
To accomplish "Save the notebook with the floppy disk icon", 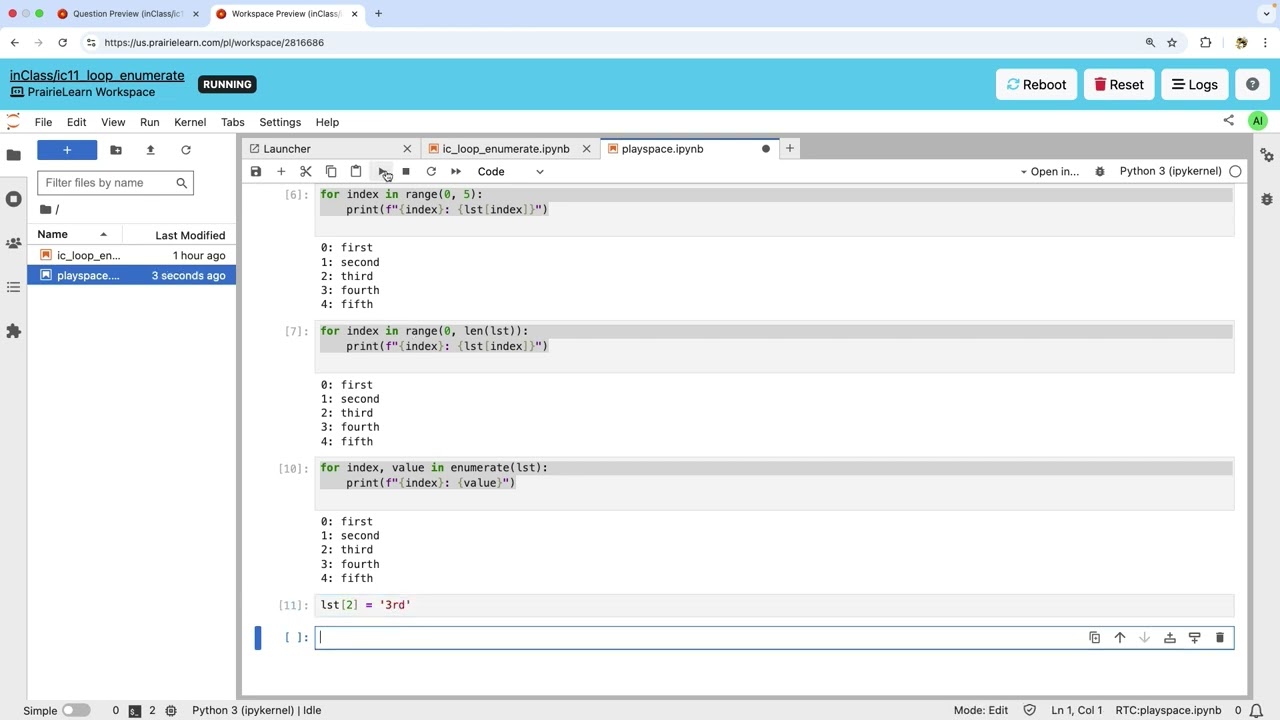I will tap(256, 172).
